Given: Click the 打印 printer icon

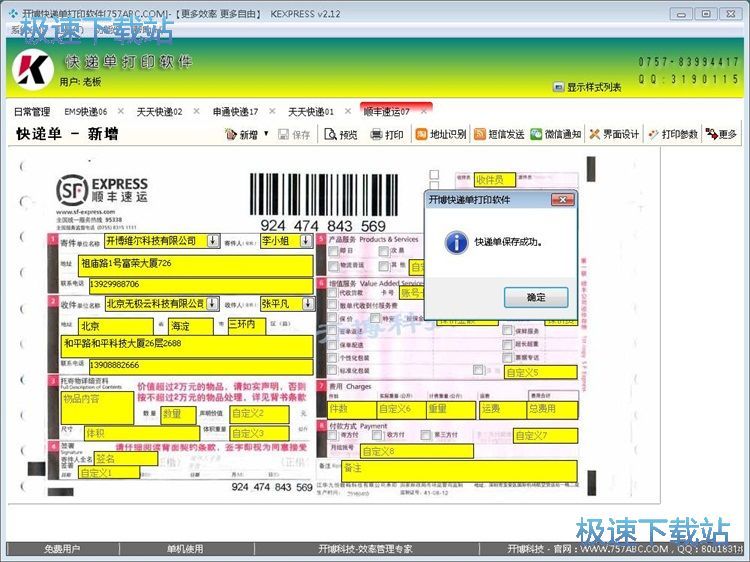Looking at the screenshot, I should click(376, 135).
